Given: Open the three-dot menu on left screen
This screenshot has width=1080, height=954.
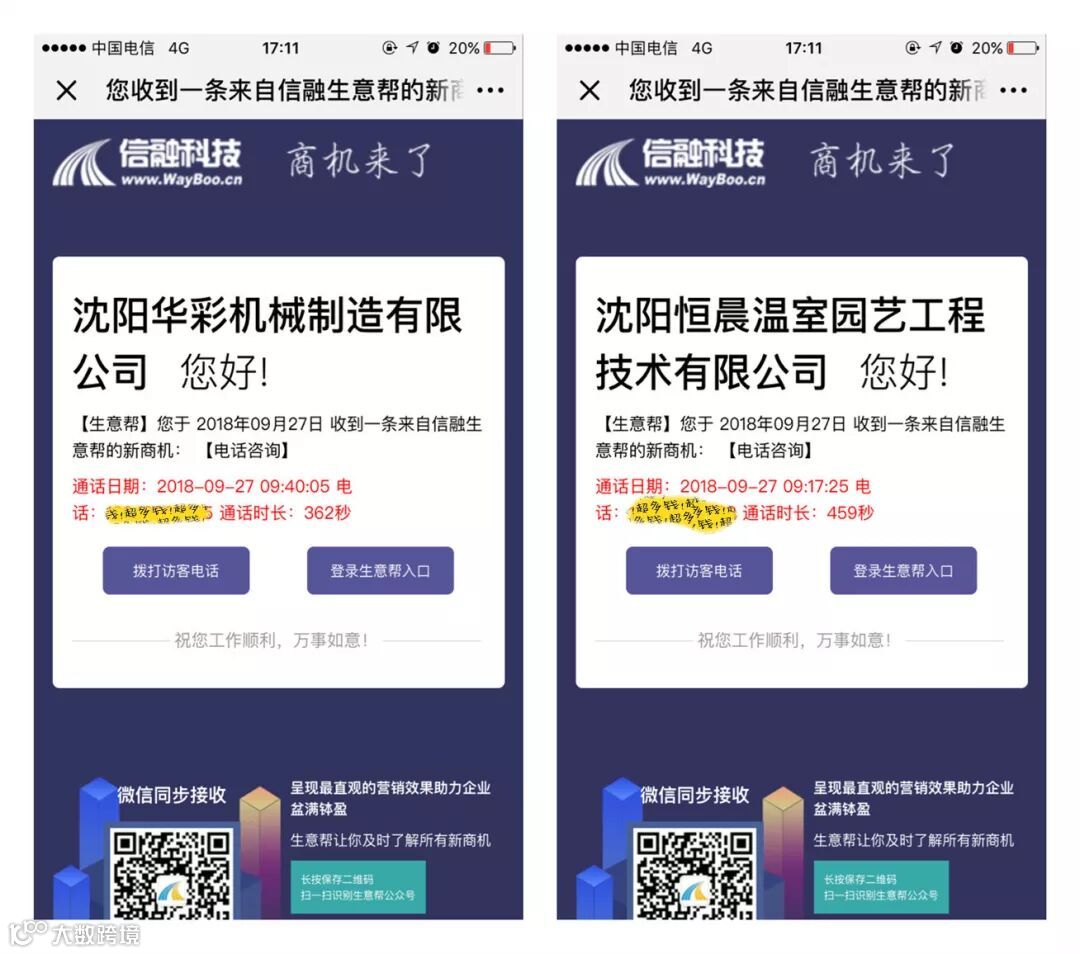Looking at the screenshot, I should 490,90.
